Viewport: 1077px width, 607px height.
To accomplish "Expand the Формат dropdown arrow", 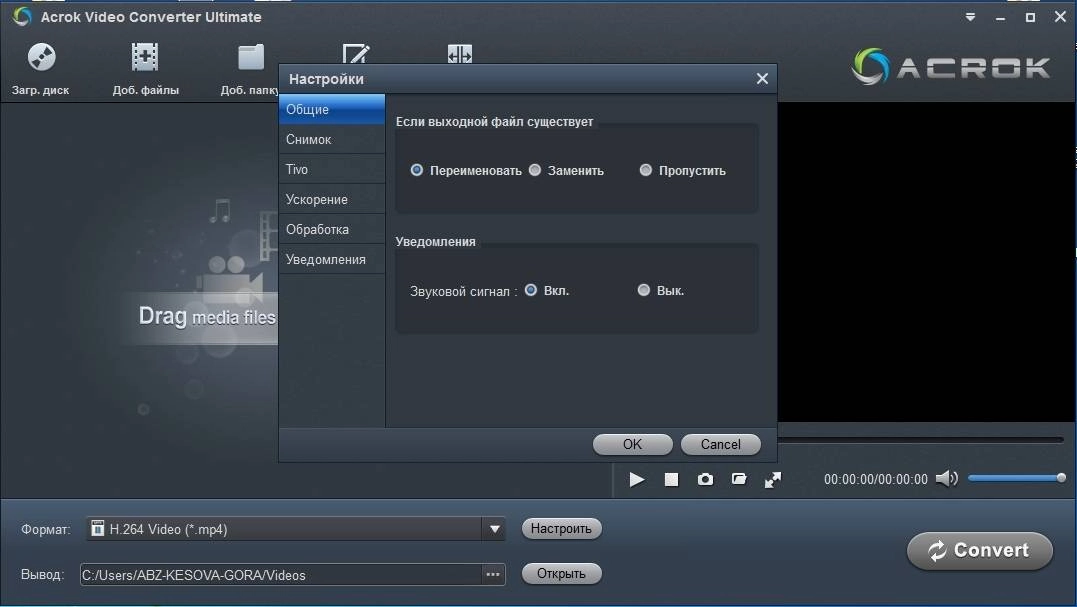I will click(x=495, y=529).
